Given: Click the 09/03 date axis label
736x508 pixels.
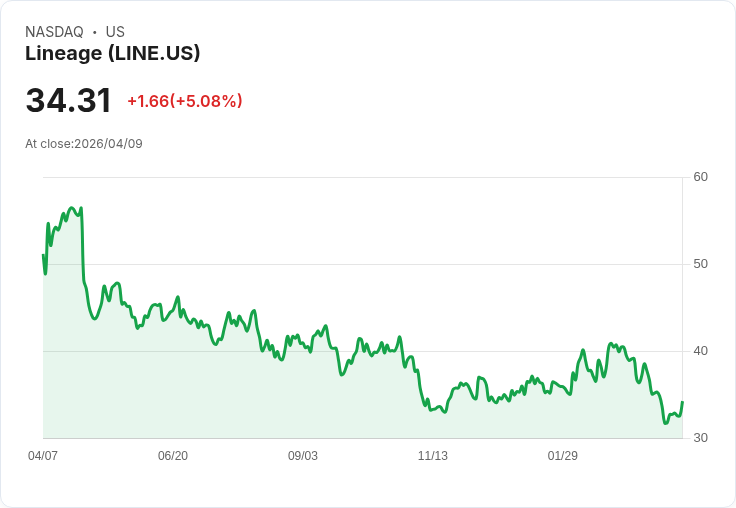Looking at the screenshot, I should 303,456.
